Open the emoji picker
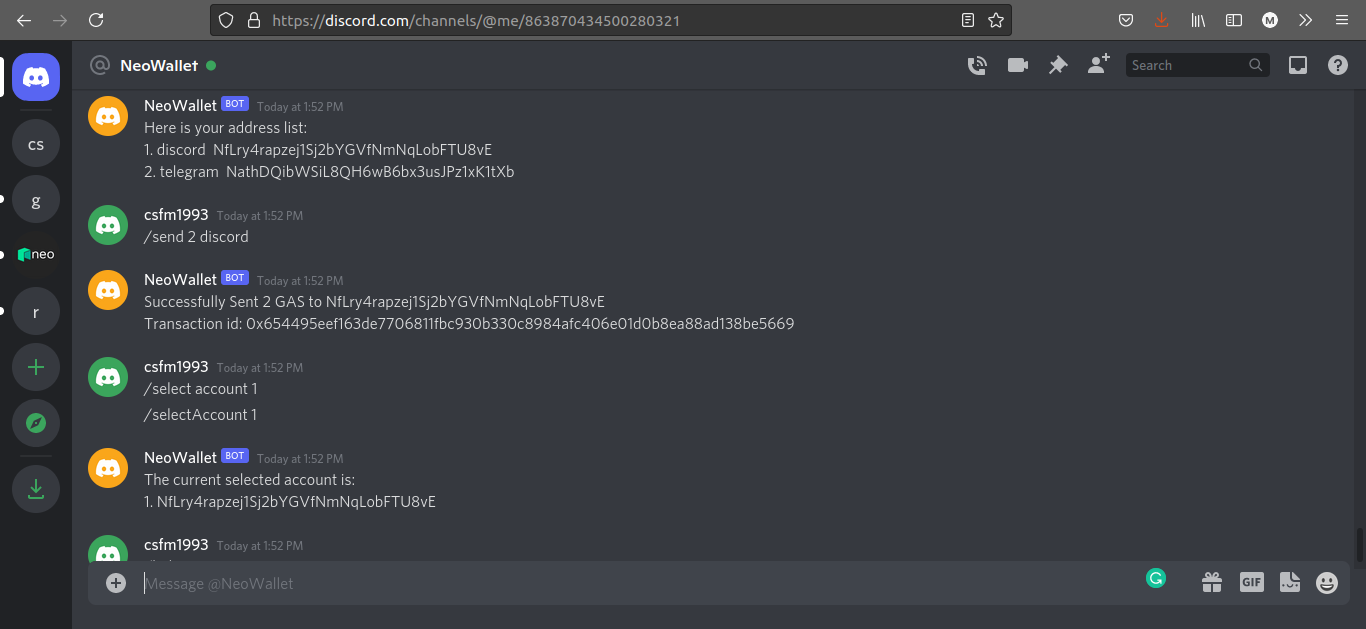Screen dimensions: 1366x629 pyautogui.click(x=1327, y=582)
